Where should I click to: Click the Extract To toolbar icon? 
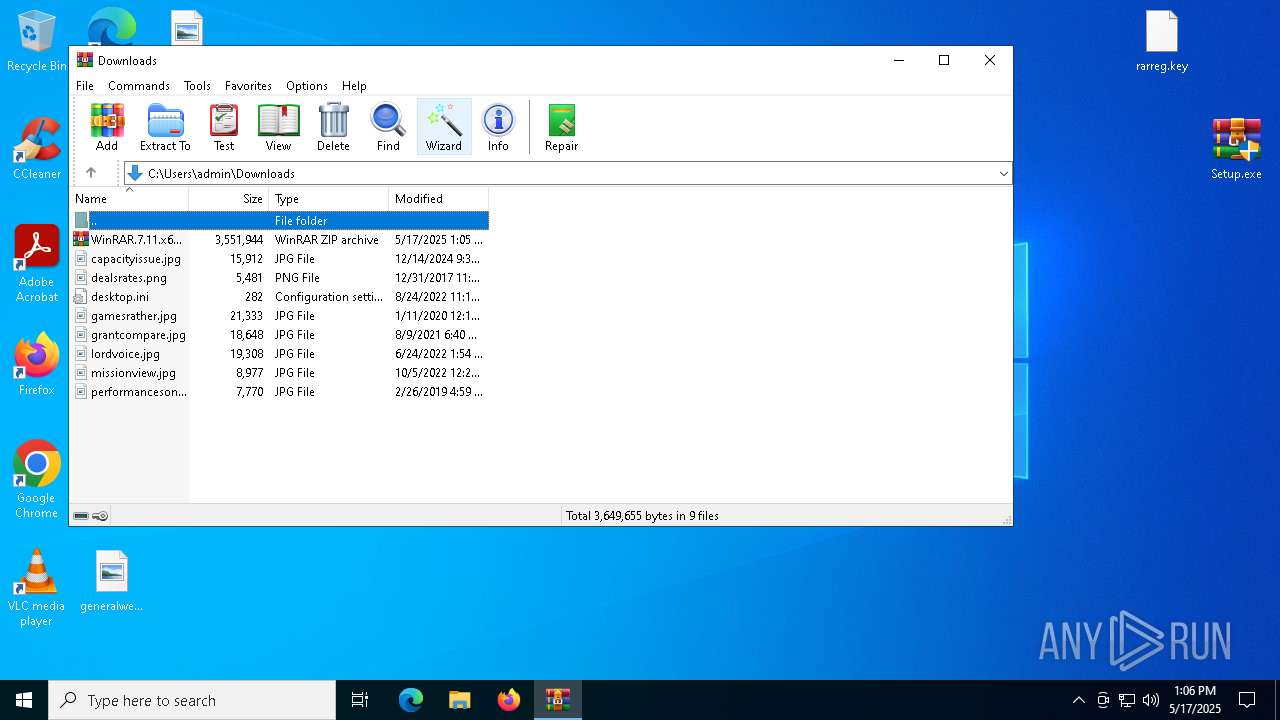tap(165, 127)
